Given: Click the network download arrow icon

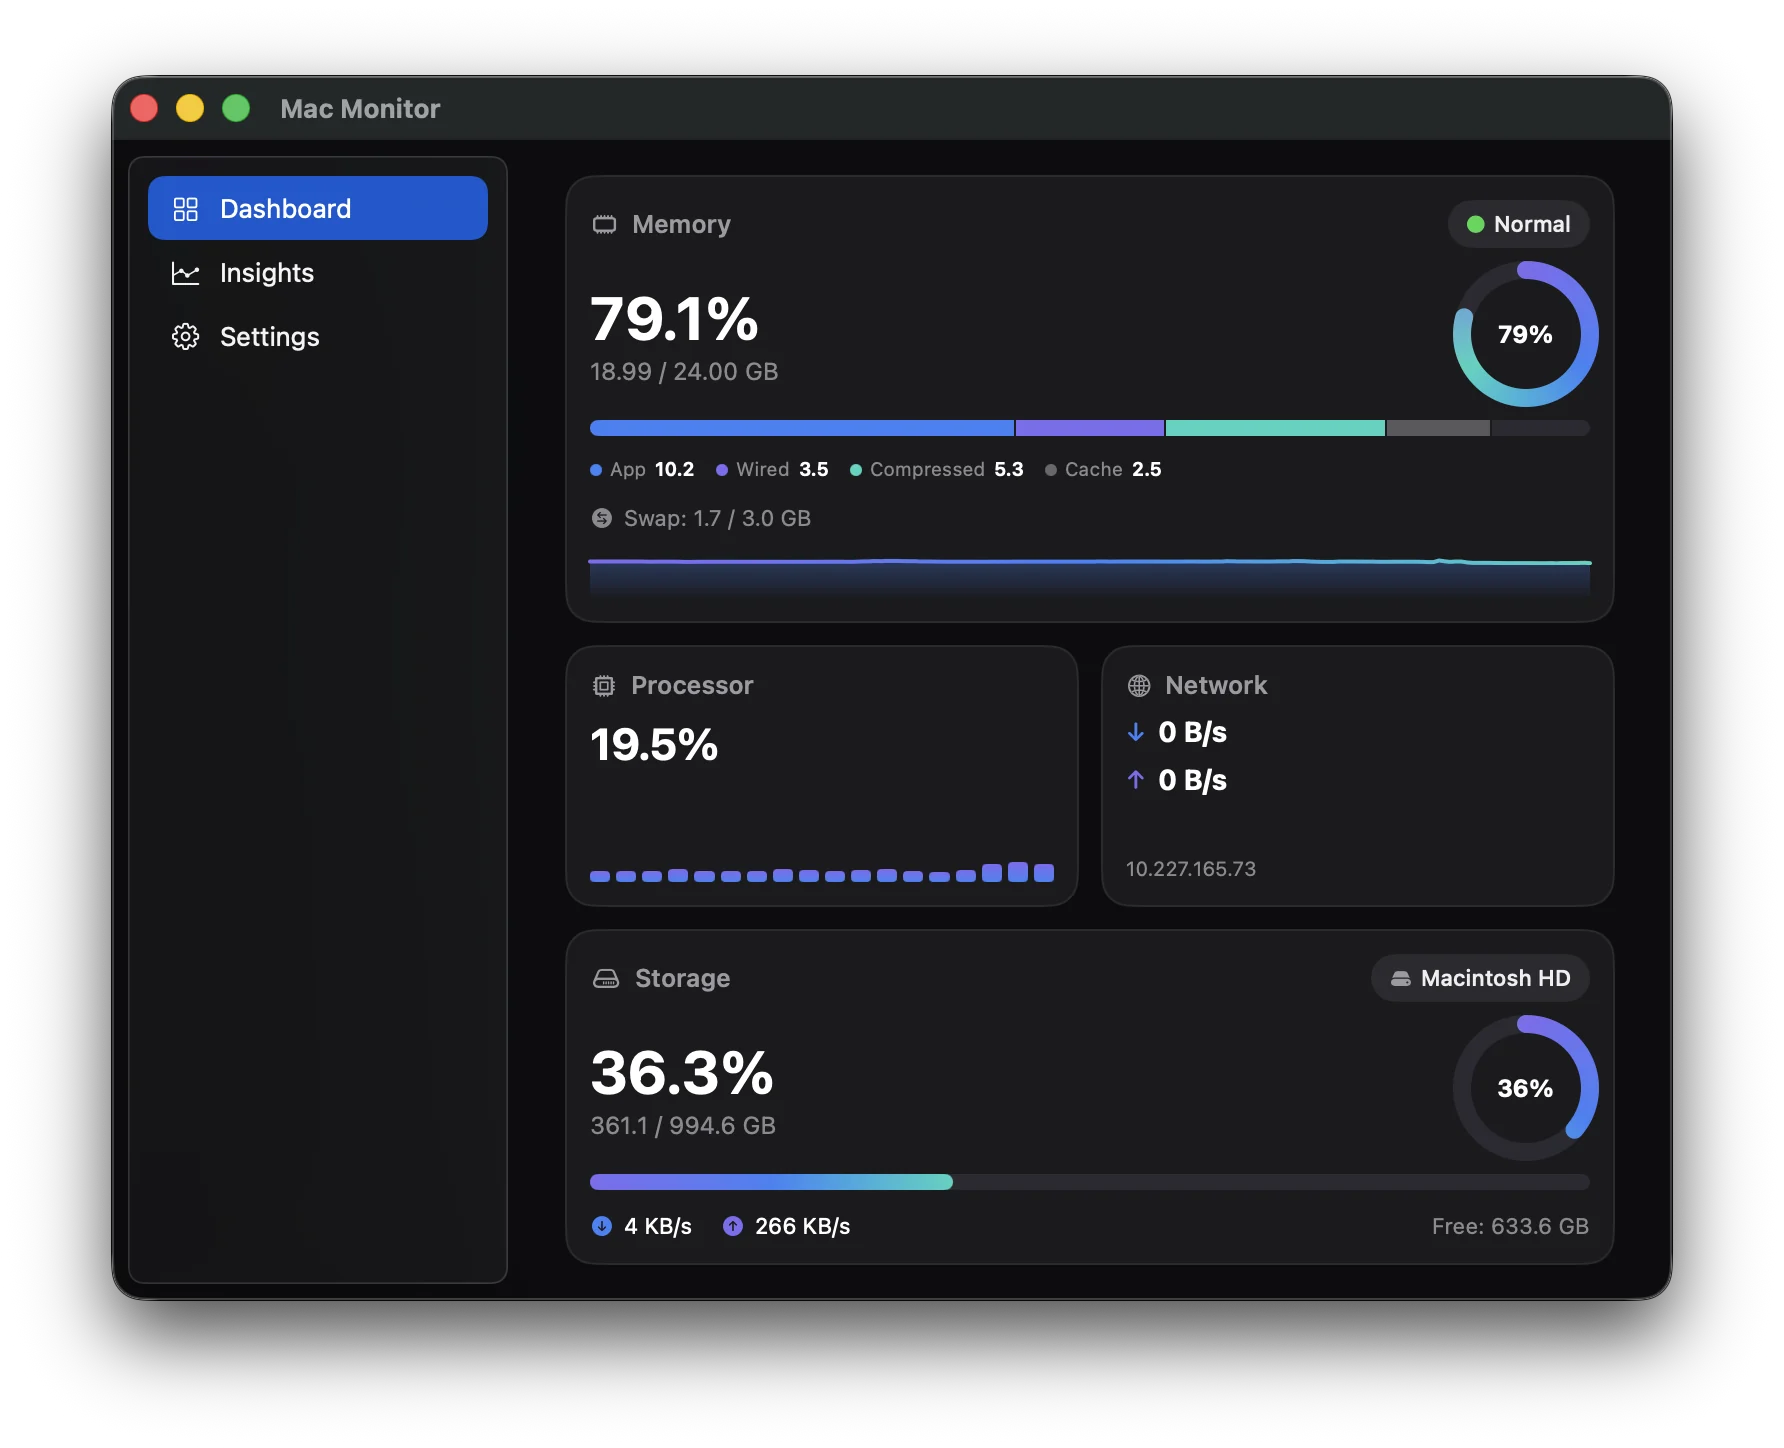Looking at the screenshot, I should click(x=1136, y=732).
